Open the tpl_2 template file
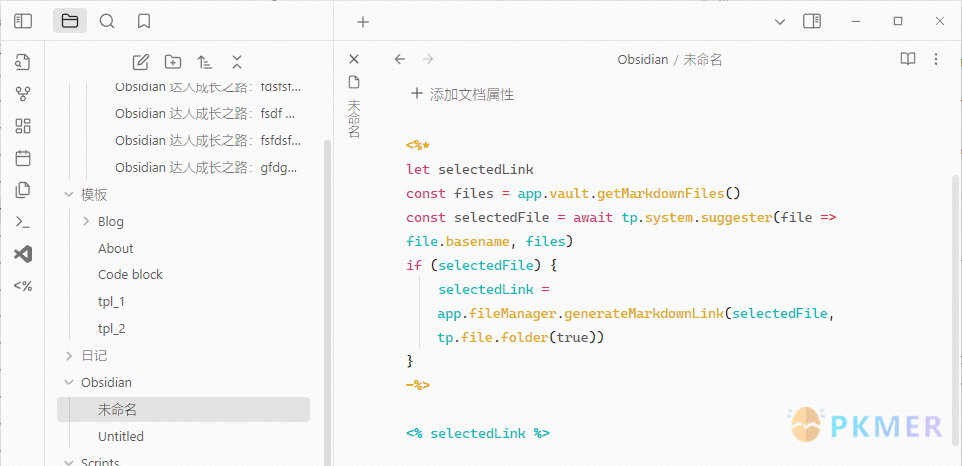The image size is (962, 466). [x=112, y=329]
